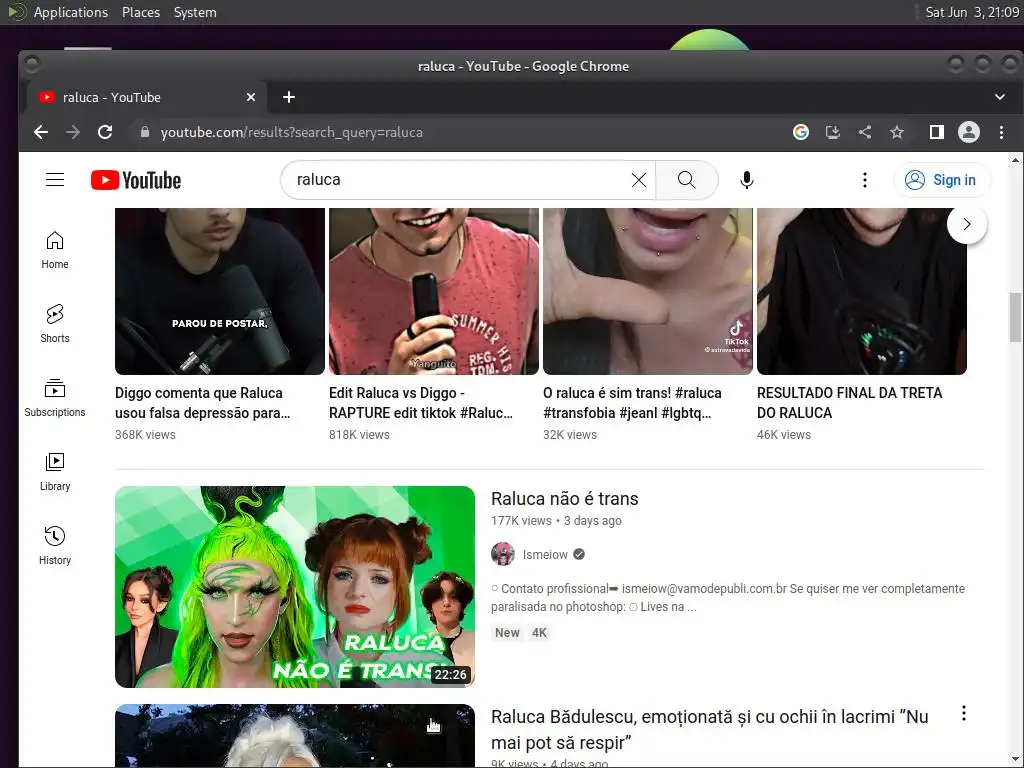
Task: Click the browser forward arrow
Action: tap(73, 132)
